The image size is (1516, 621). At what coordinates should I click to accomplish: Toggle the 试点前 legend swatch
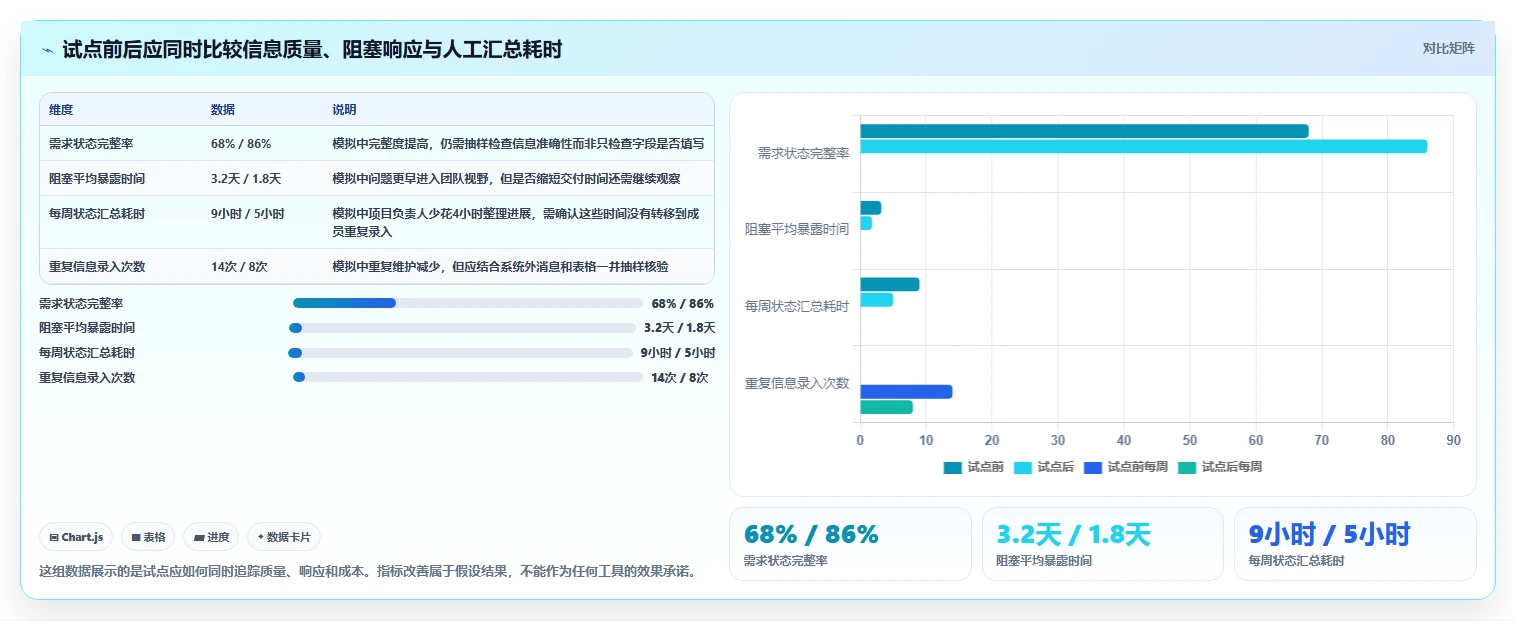(952, 467)
